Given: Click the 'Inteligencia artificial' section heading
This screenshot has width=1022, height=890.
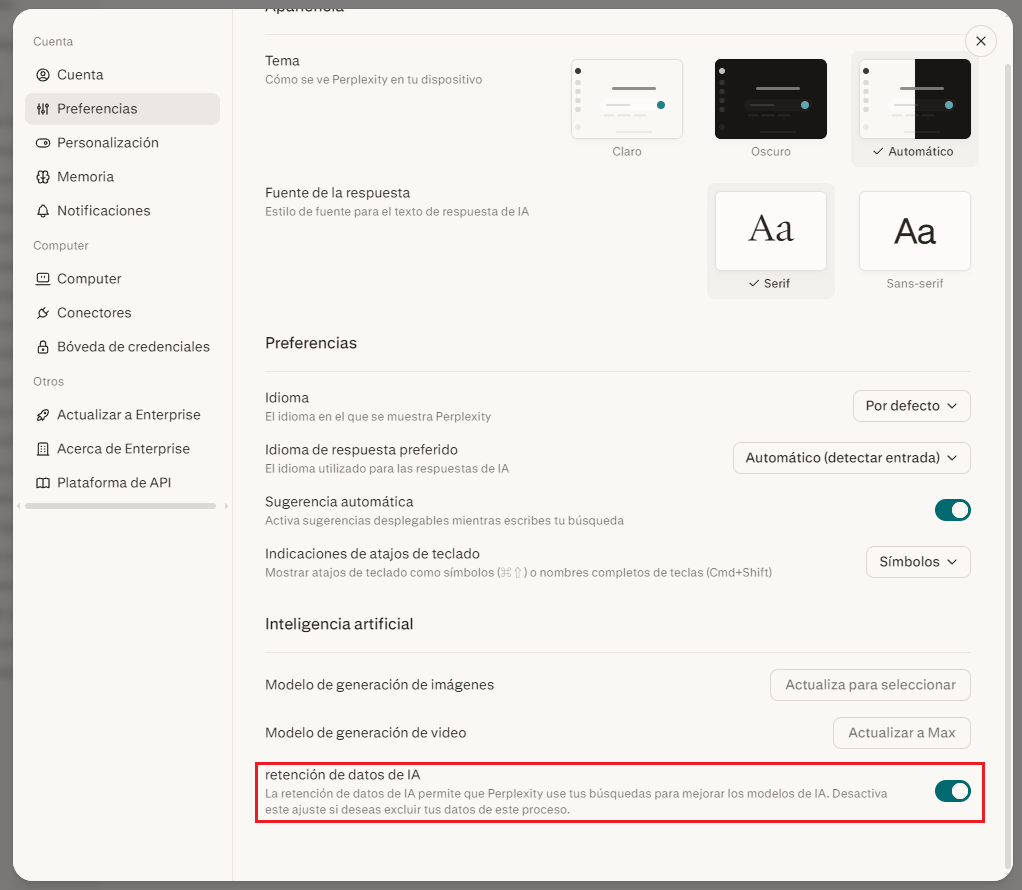Looking at the screenshot, I should pos(339,624).
